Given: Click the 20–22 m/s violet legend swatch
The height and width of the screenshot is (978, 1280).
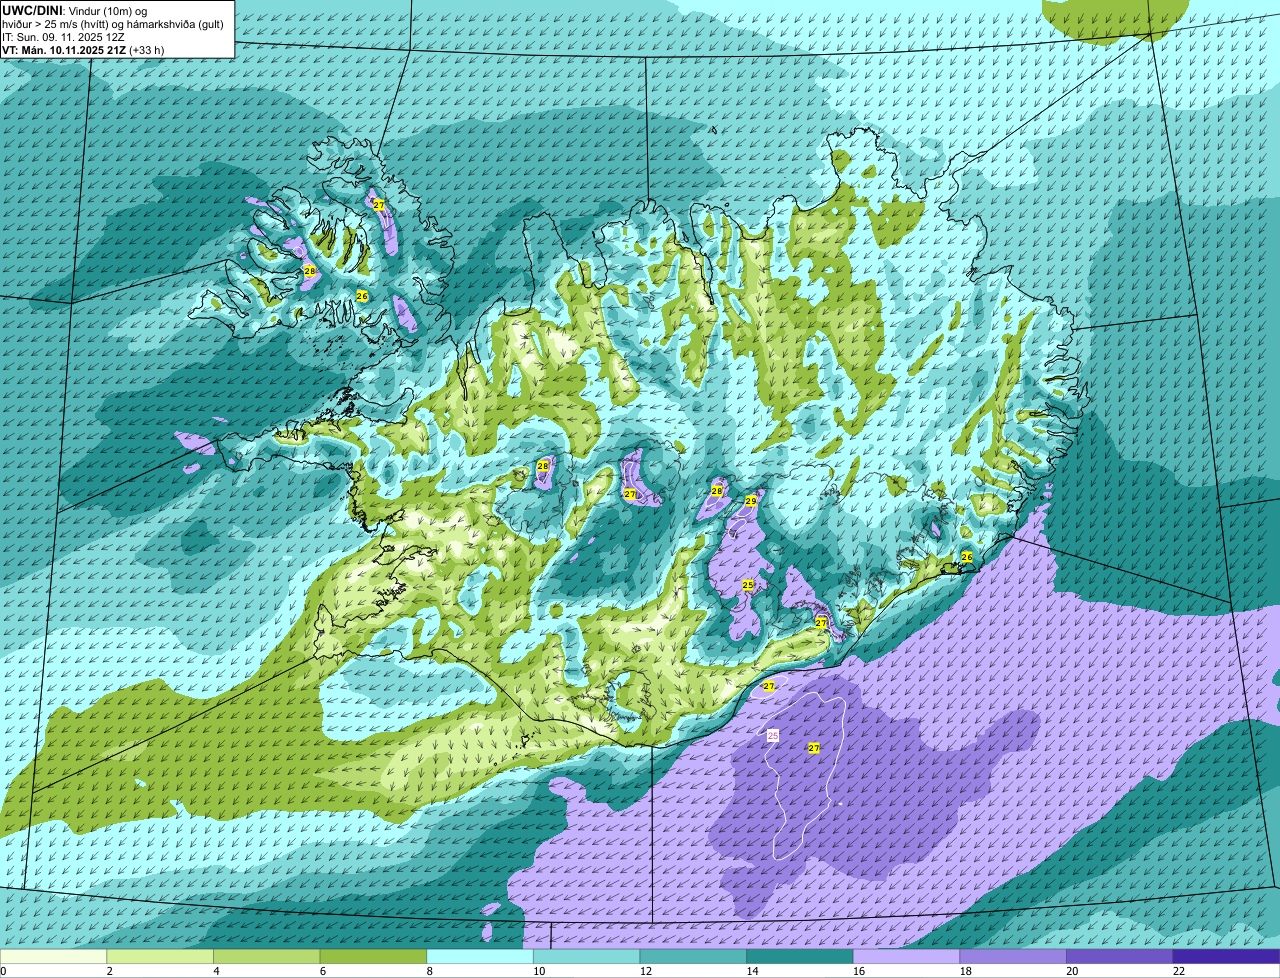Looking at the screenshot, I should tap(1120, 957).
